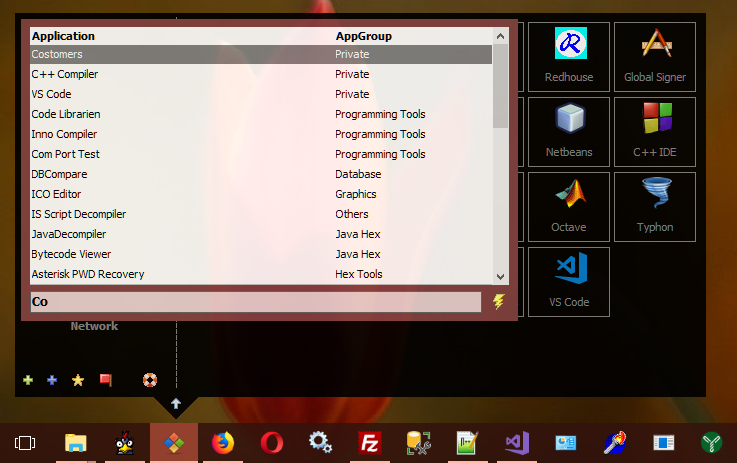The image size is (737, 463).
Task: Click the green Y icon in the taskbar
Action: (711, 443)
